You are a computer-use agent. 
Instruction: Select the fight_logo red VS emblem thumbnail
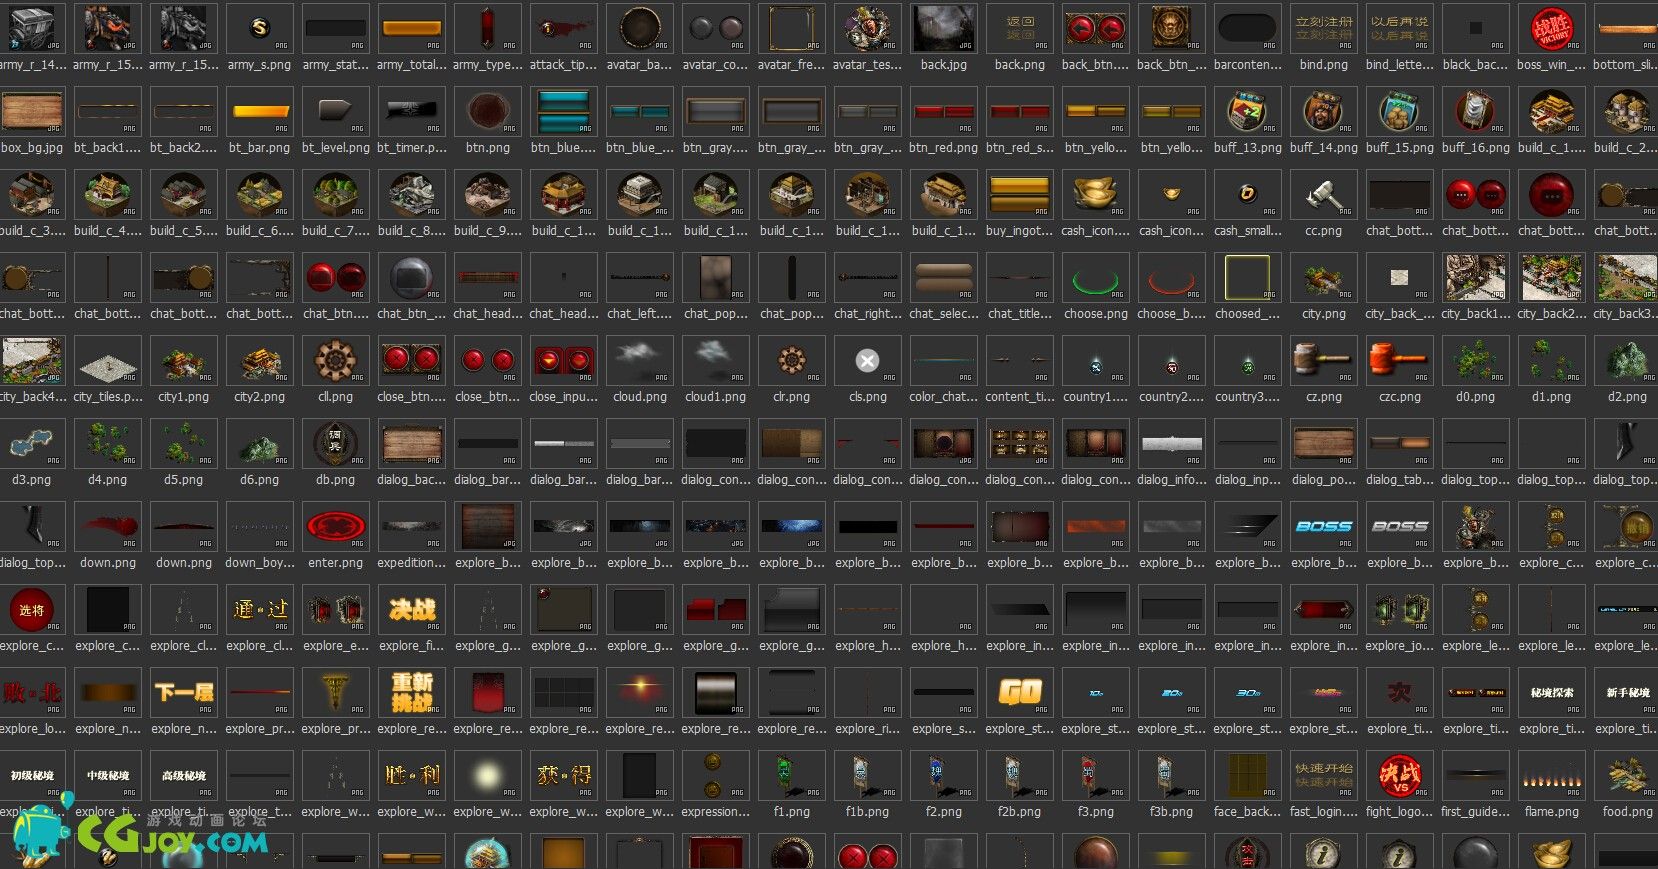pos(1400,775)
